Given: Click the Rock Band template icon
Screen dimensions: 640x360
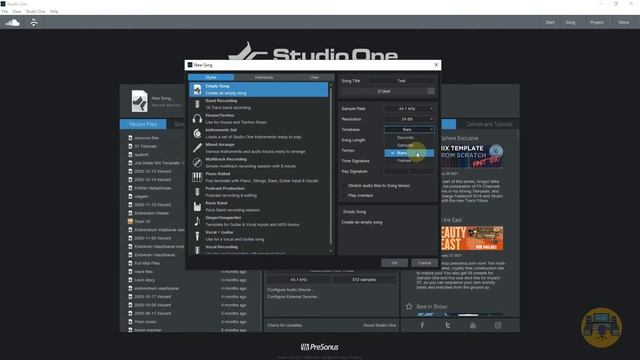Looking at the screenshot, I should 197,207.
